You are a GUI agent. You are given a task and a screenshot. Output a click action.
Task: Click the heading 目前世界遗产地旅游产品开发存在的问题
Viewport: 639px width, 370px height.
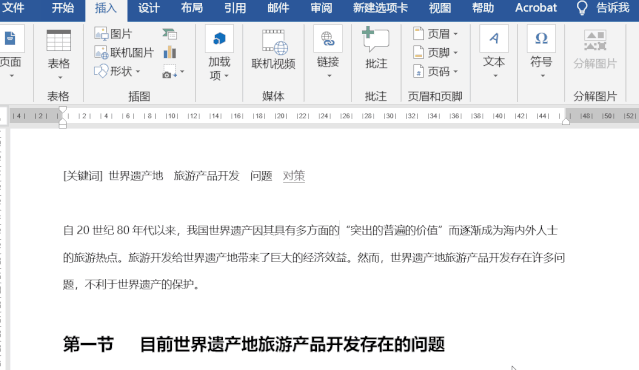(292, 344)
